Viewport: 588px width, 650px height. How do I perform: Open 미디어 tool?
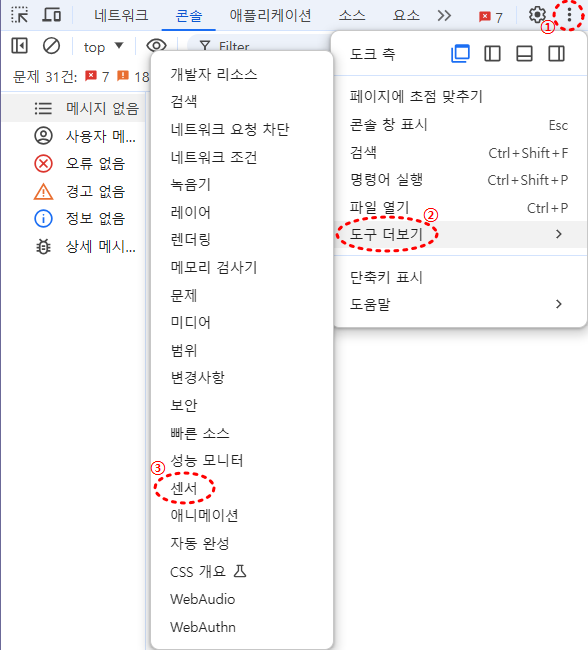242,323
